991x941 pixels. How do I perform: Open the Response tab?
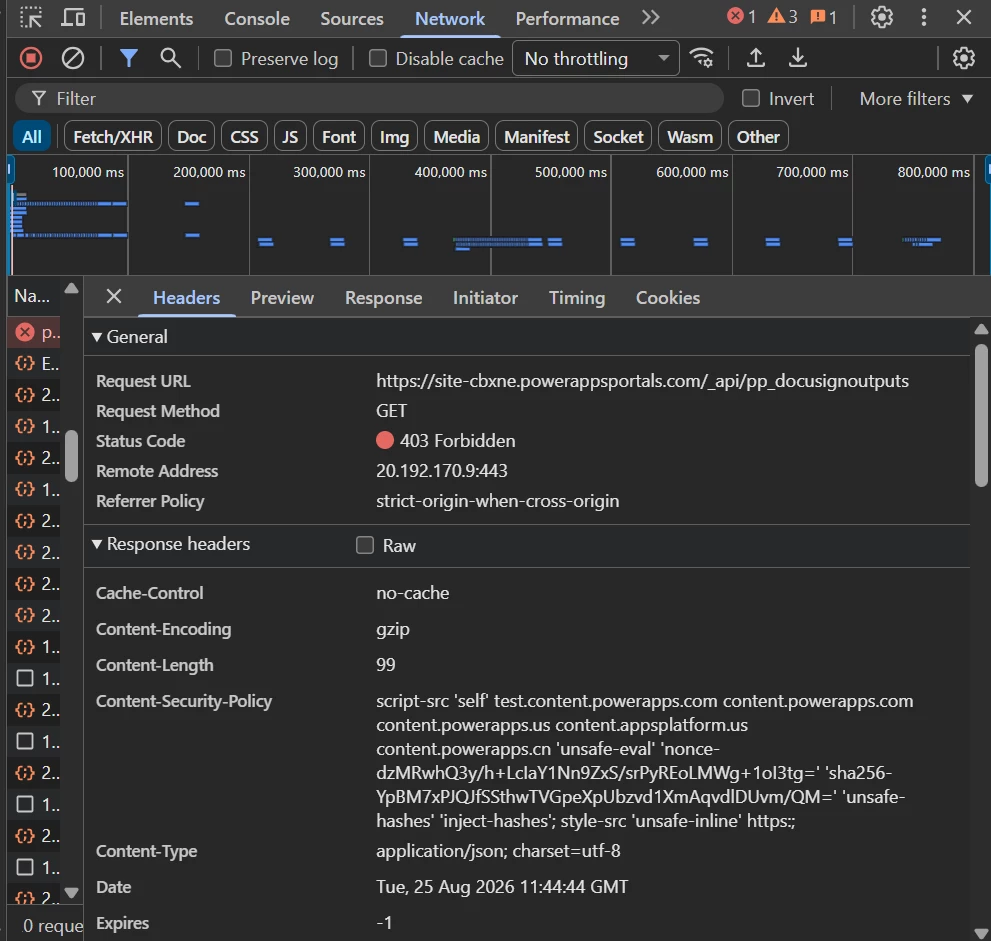[x=383, y=298]
